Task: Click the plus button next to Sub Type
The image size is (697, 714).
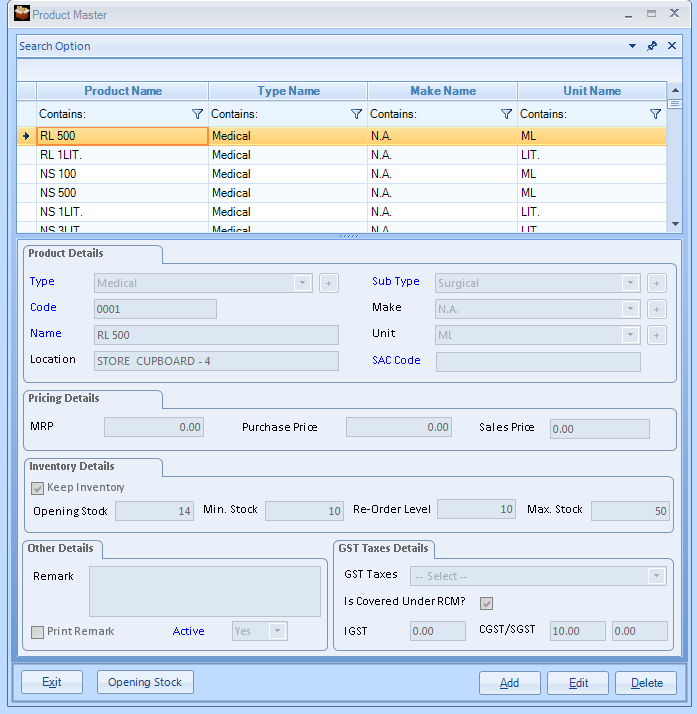Action: point(656,284)
